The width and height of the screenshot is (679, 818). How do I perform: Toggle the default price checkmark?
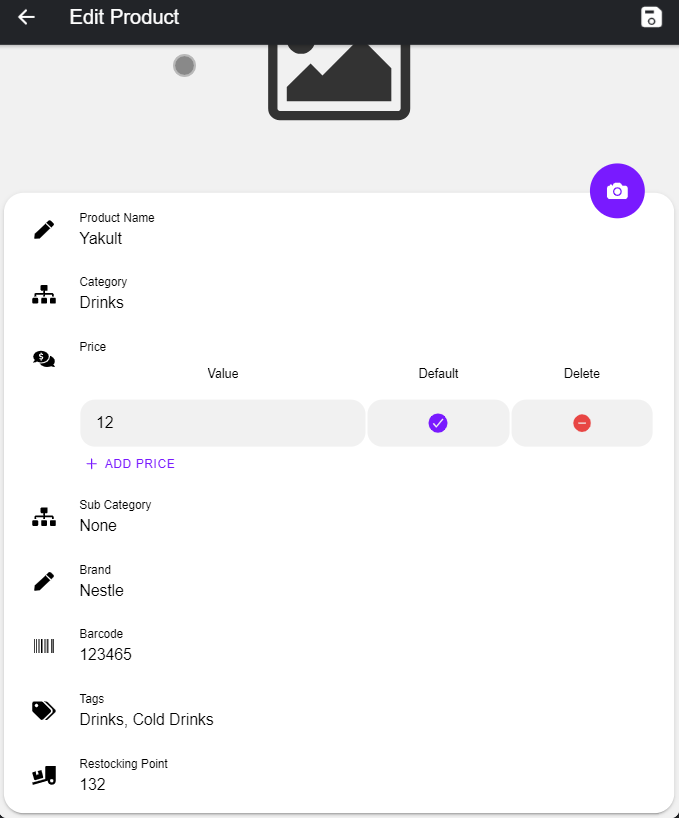pyautogui.click(x=438, y=423)
